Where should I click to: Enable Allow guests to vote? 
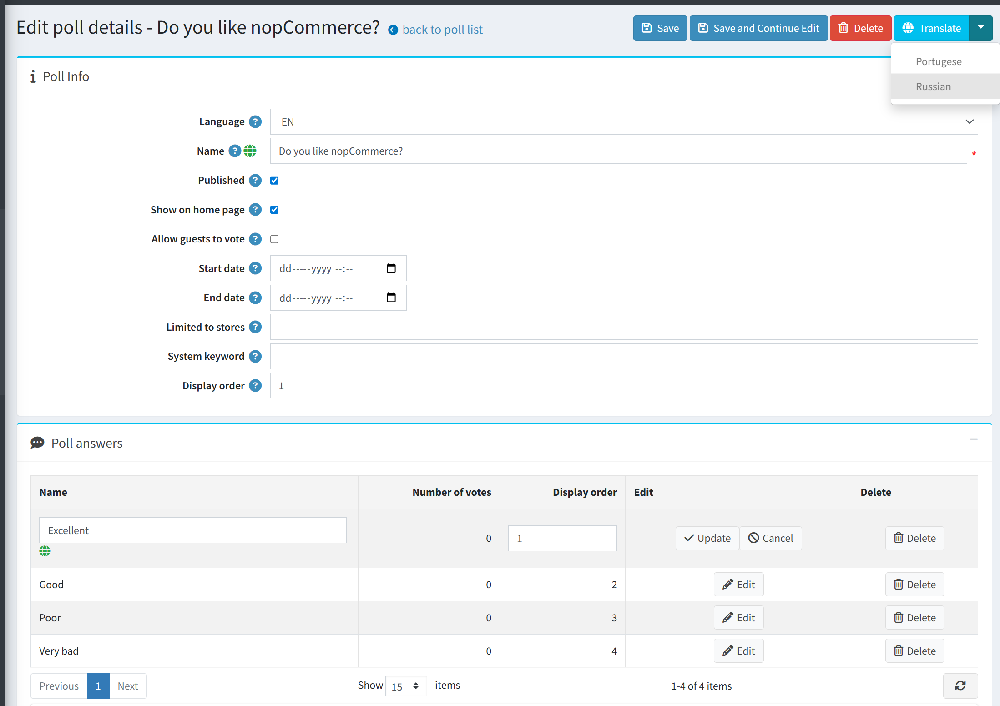[x=274, y=239]
